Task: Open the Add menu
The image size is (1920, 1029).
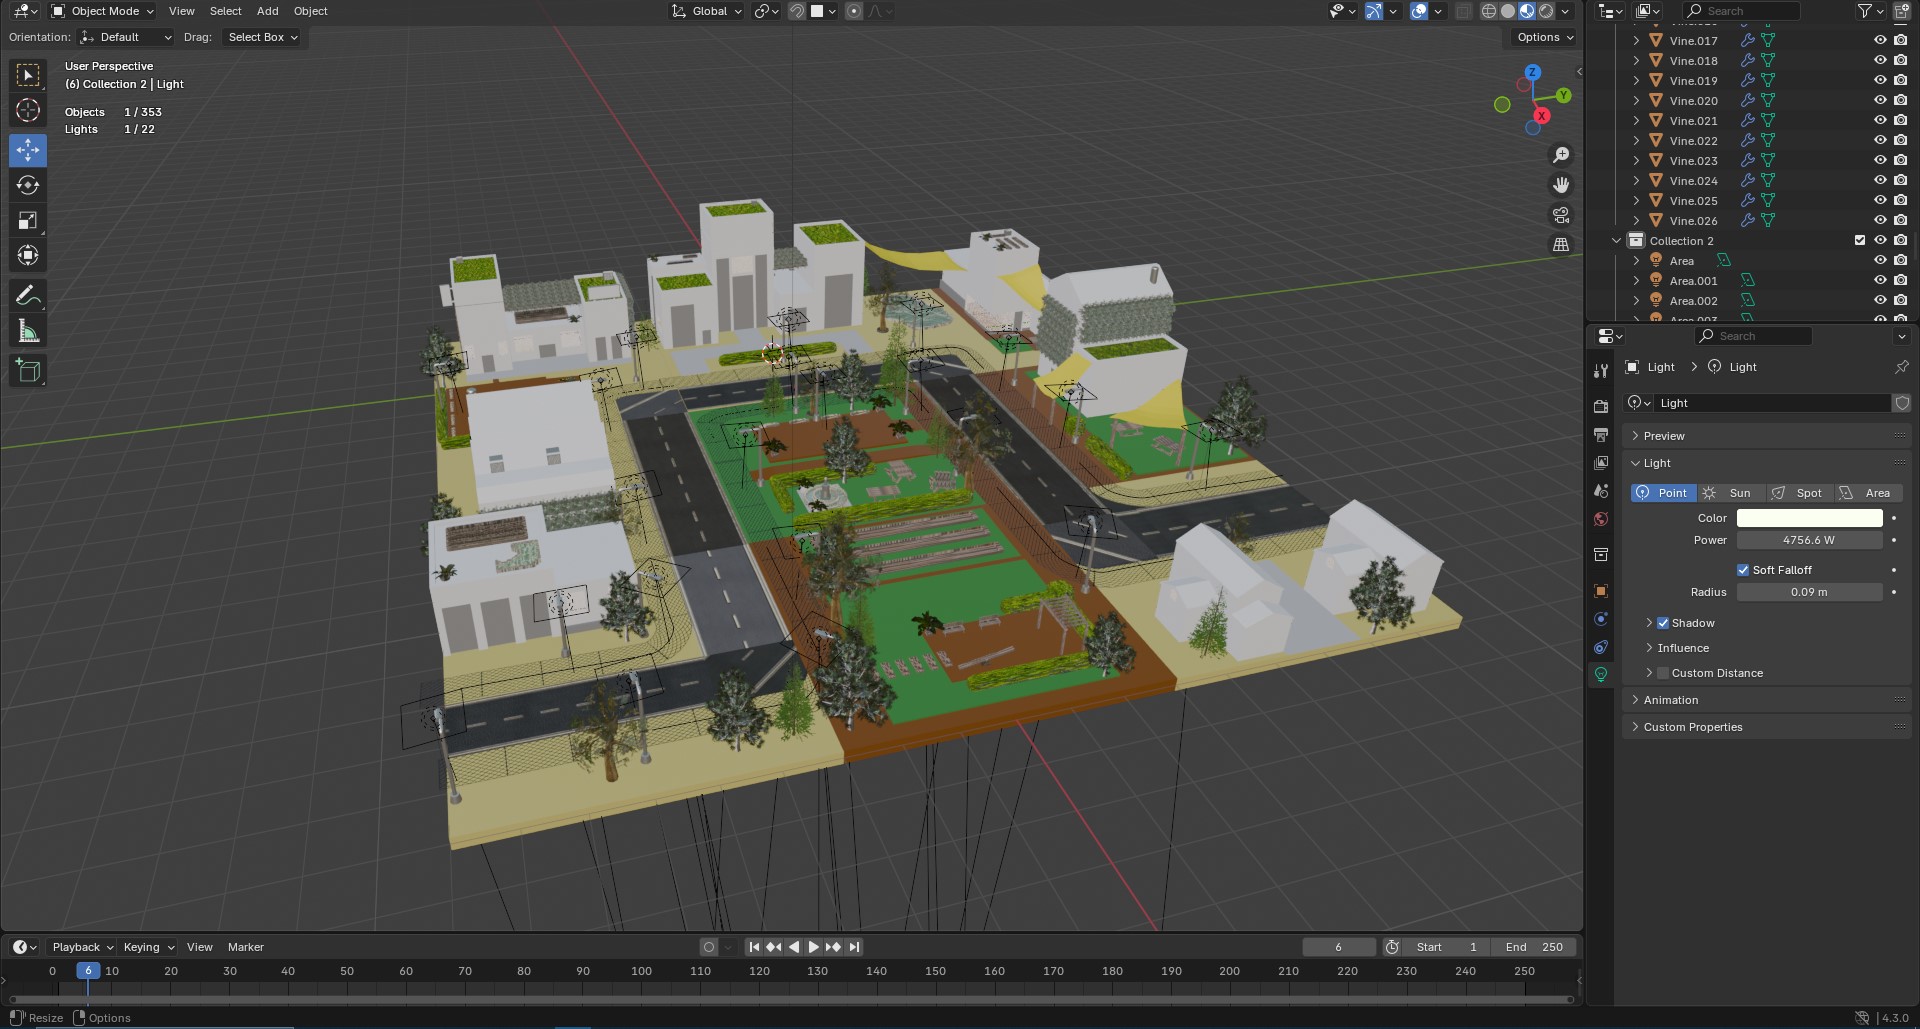Action: pyautogui.click(x=267, y=11)
